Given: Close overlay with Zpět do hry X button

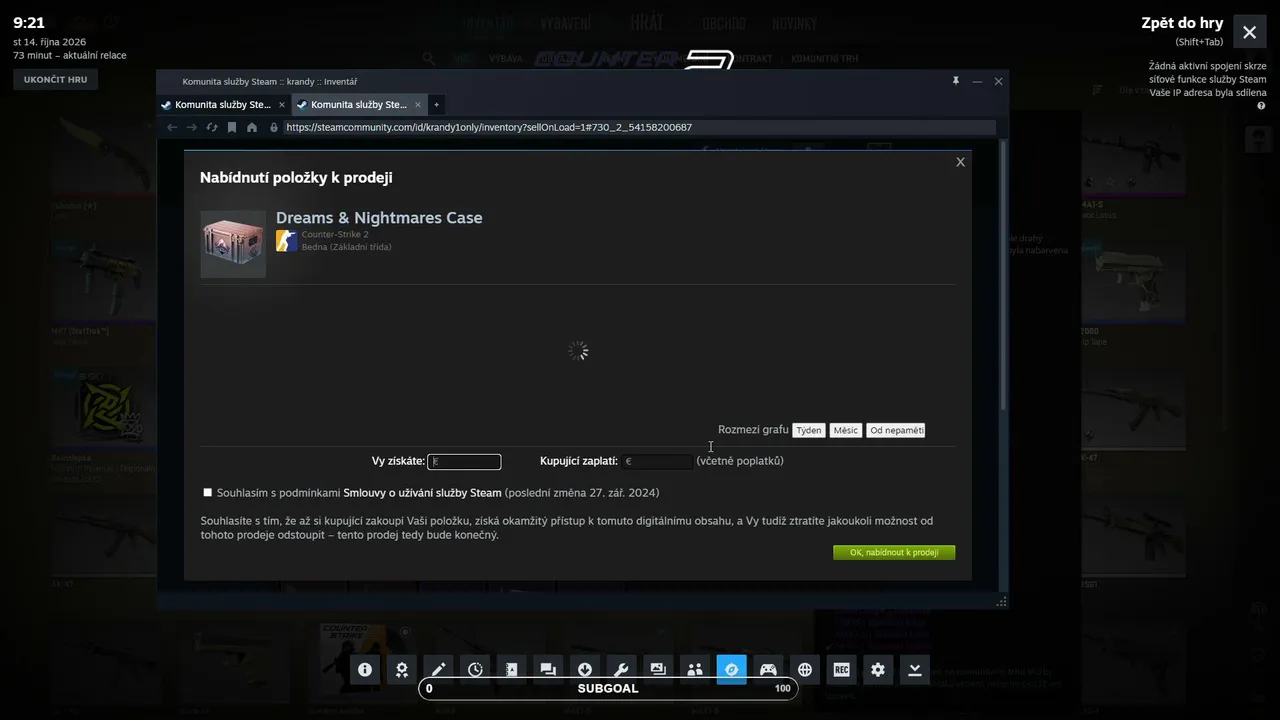Looking at the screenshot, I should point(1250,32).
